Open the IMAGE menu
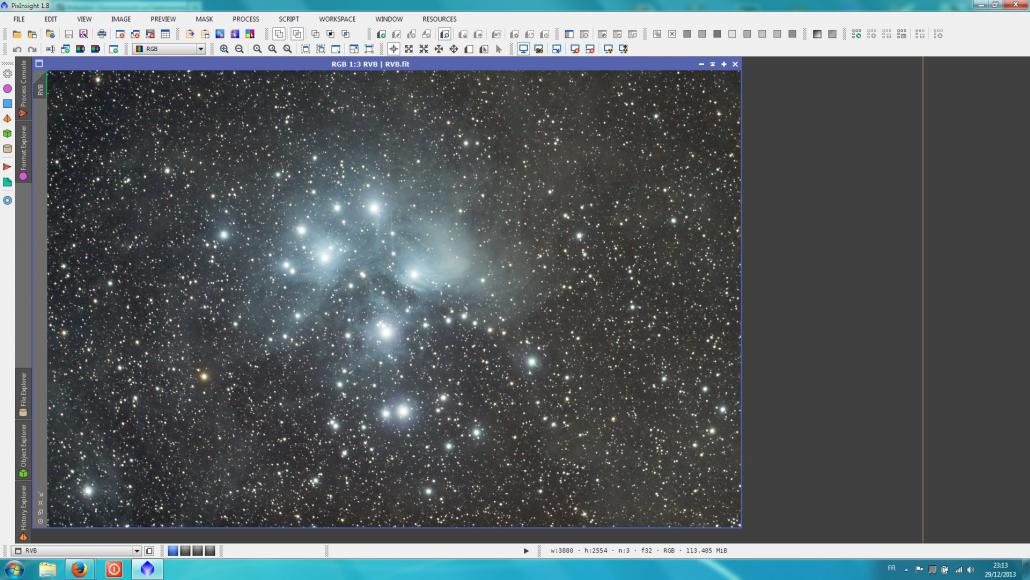The width and height of the screenshot is (1030, 580). (121, 19)
